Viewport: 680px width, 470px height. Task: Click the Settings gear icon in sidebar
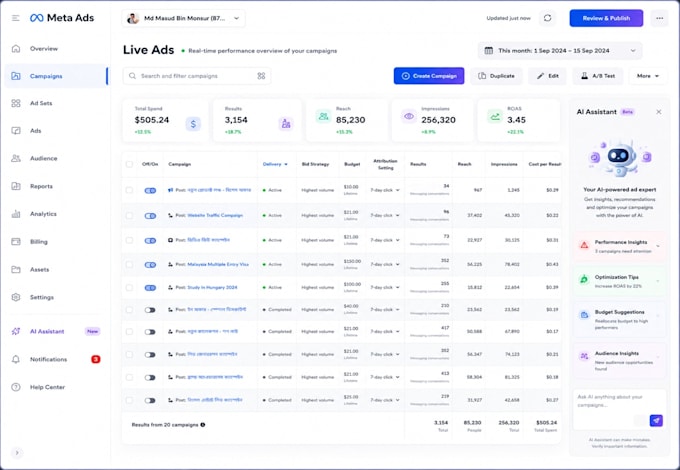point(16,297)
